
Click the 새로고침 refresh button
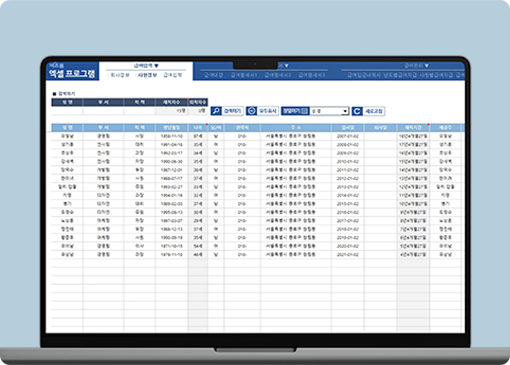tap(368, 111)
